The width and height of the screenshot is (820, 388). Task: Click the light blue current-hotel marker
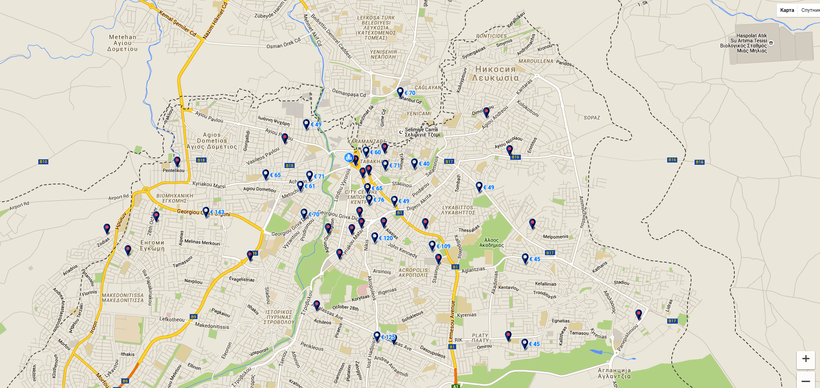pos(349,156)
